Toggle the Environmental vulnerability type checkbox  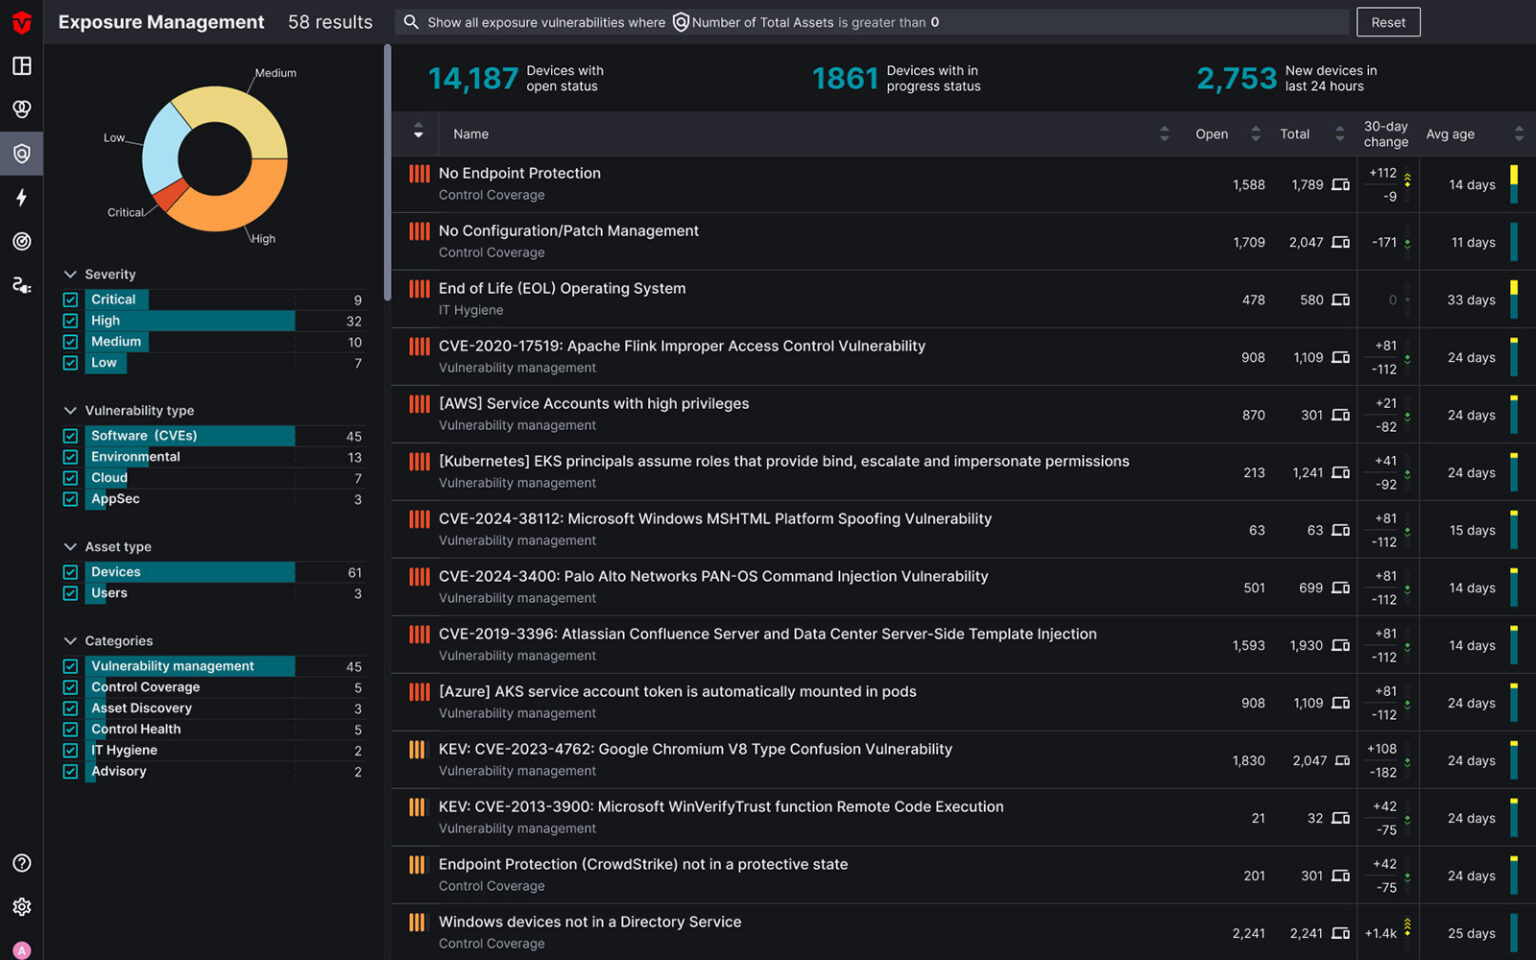[x=71, y=457]
